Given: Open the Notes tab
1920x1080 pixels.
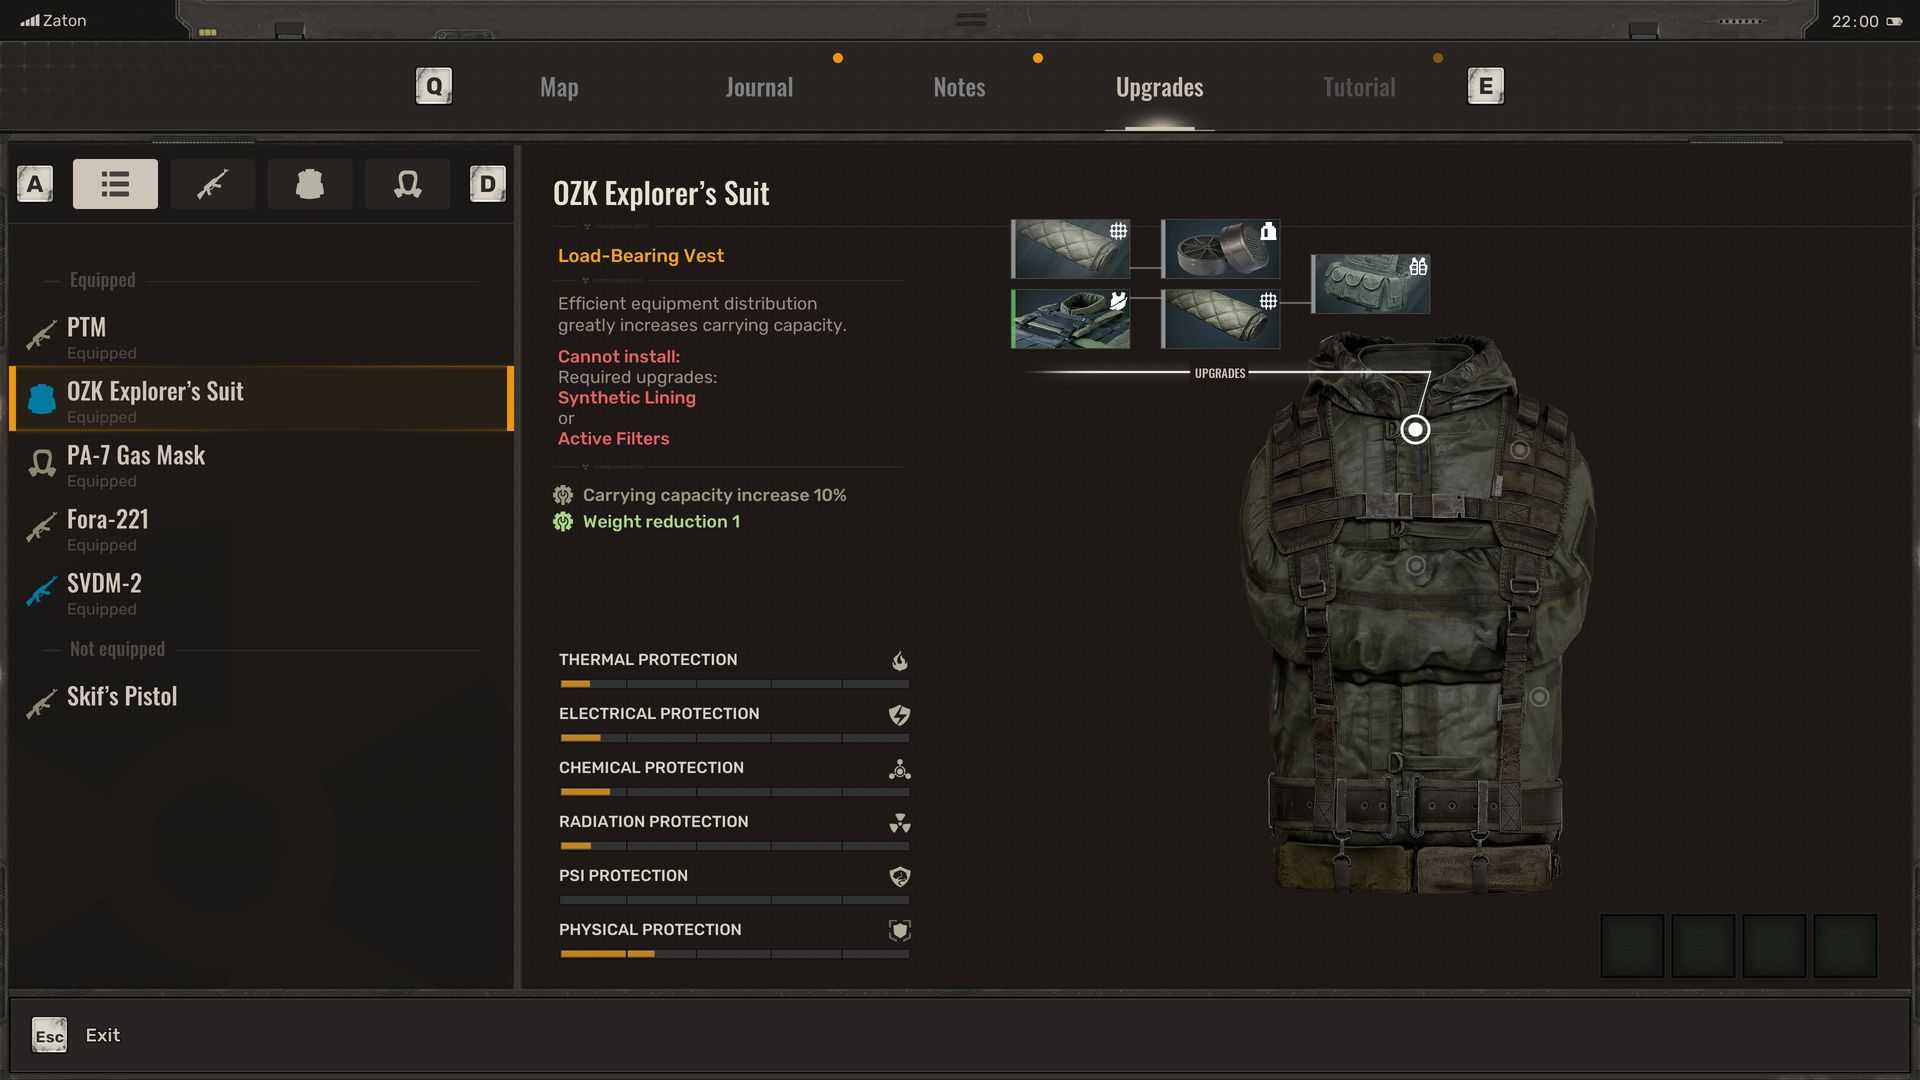Looking at the screenshot, I should point(959,88).
